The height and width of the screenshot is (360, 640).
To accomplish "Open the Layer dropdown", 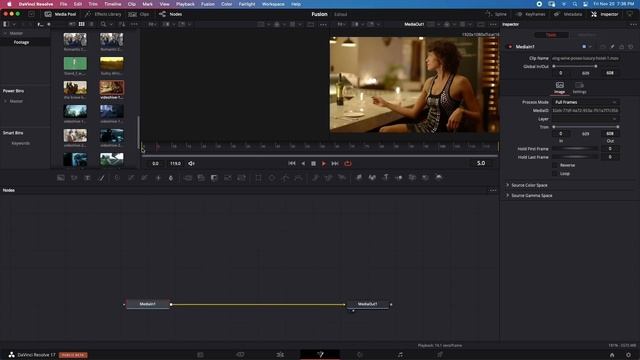I will coord(585,119).
